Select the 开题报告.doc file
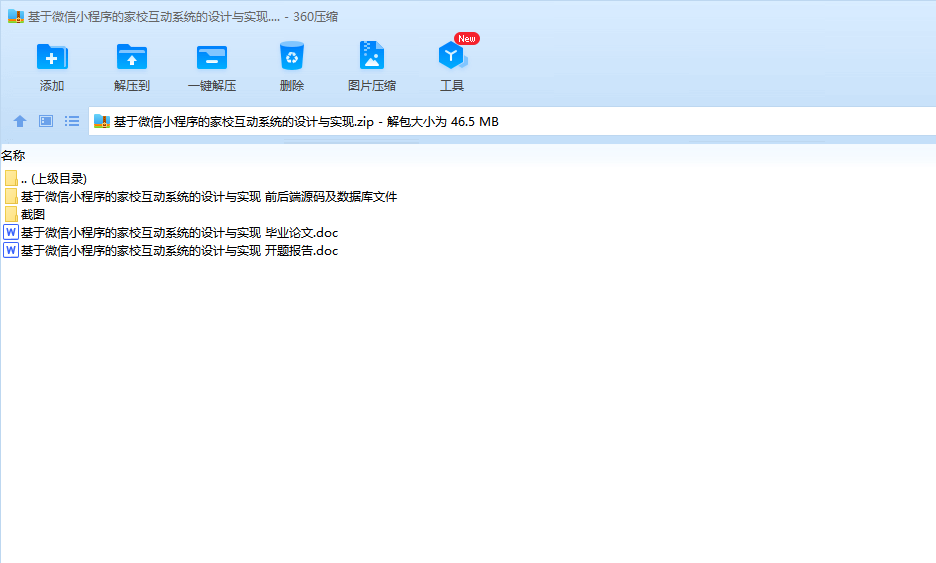936x563 pixels. click(x=171, y=250)
